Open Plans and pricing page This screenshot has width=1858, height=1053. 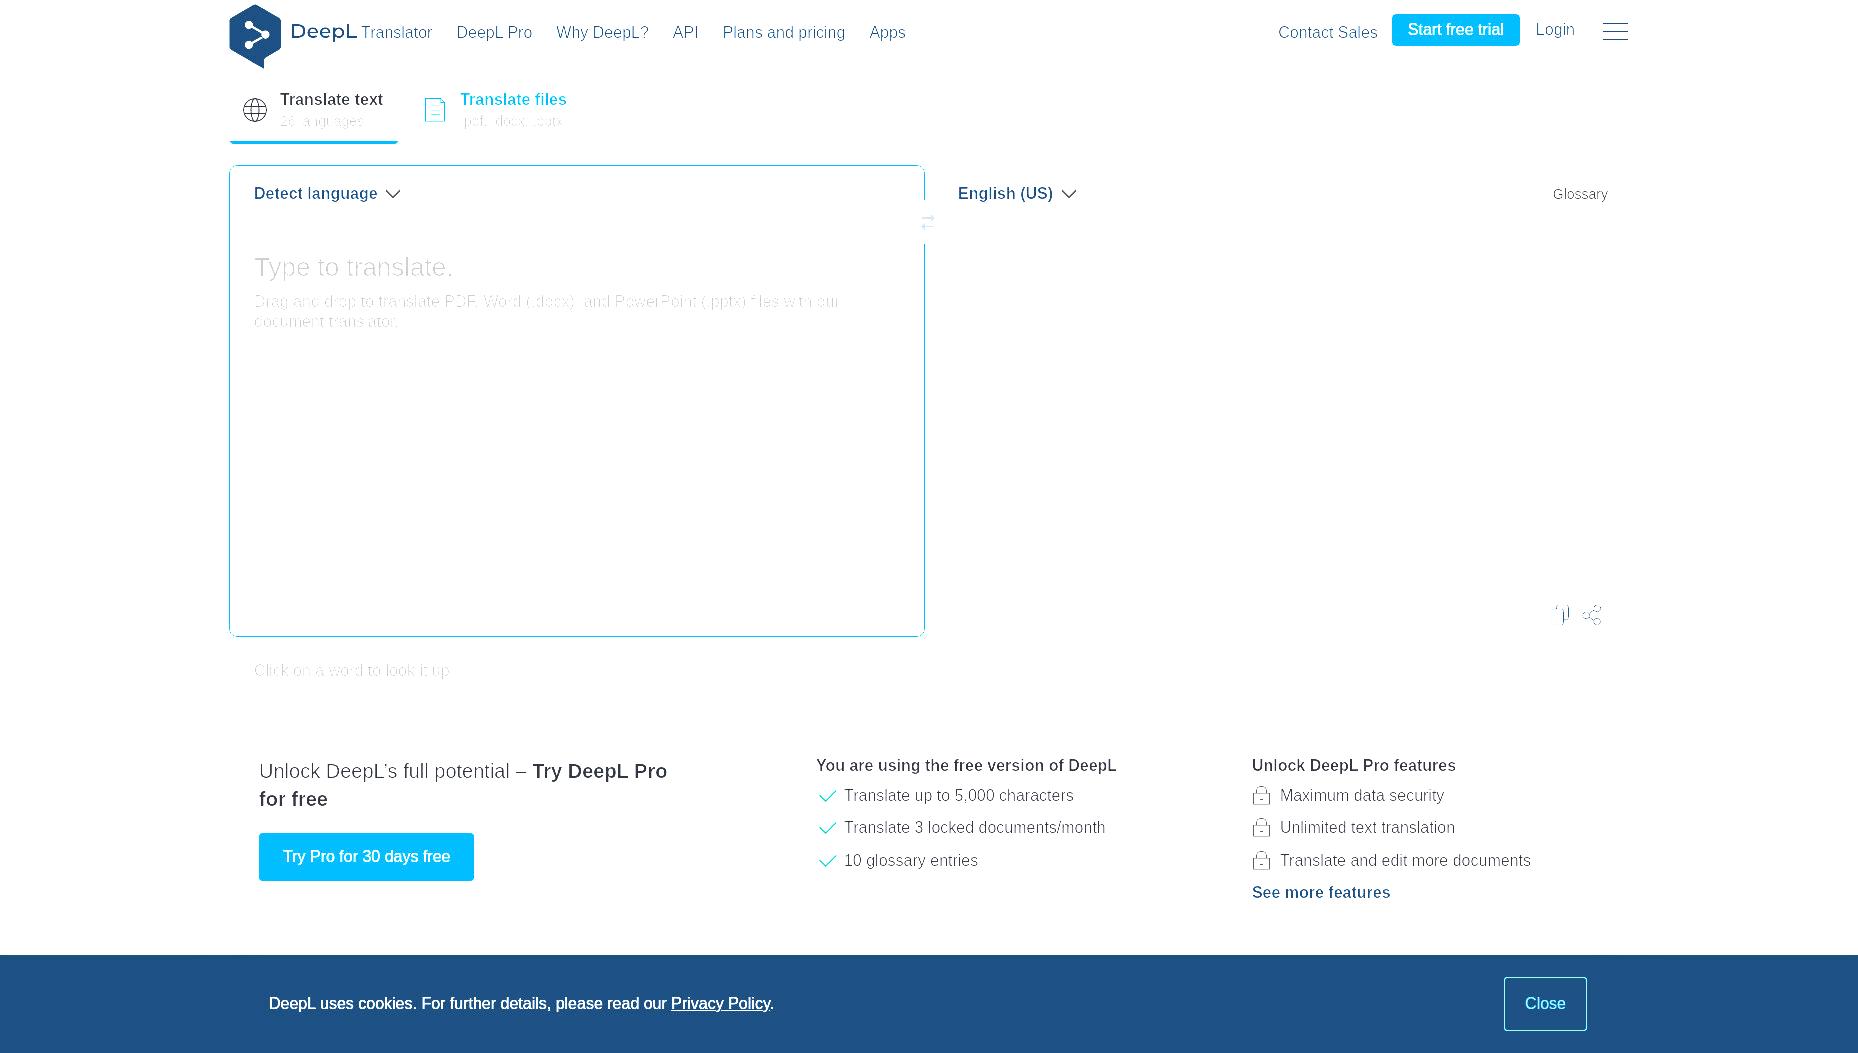(784, 33)
